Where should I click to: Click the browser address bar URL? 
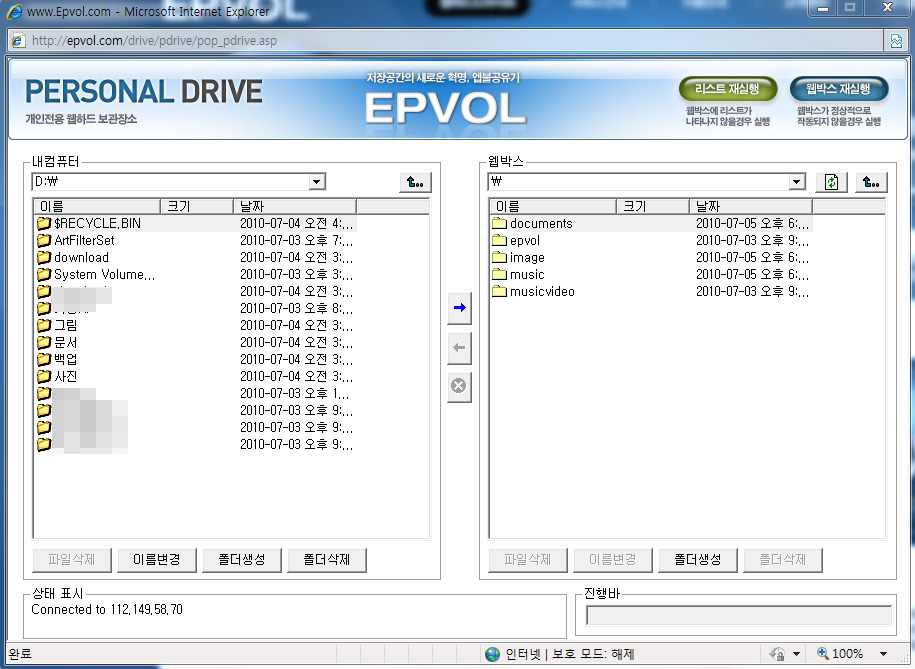point(155,40)
